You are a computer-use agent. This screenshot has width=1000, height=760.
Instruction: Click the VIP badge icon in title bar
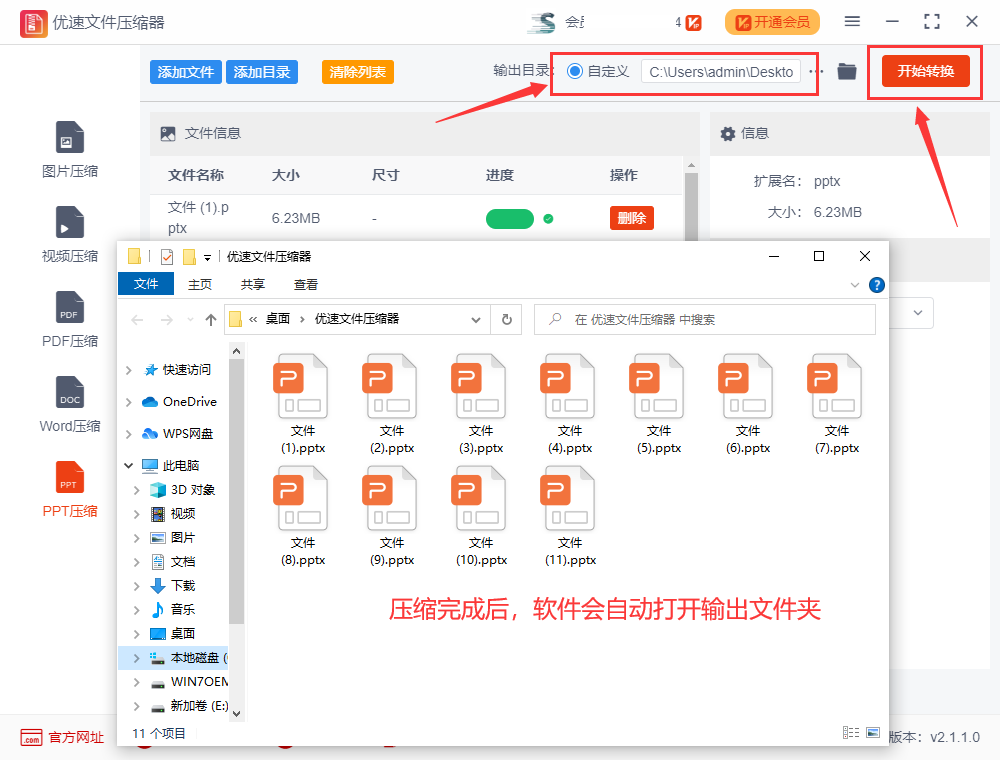coord(693,23)
